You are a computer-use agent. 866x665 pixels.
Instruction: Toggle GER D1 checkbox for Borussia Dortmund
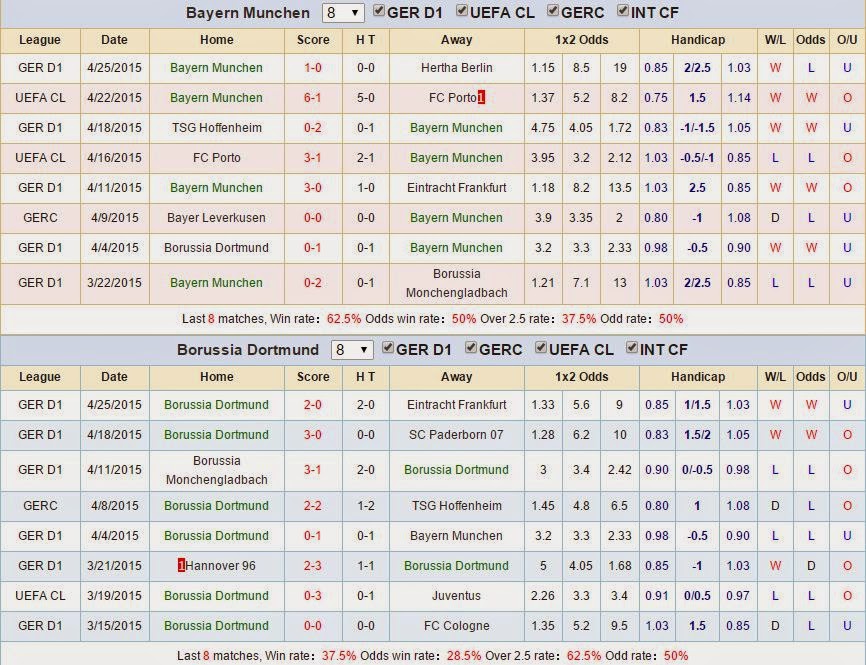click(388, 348)
